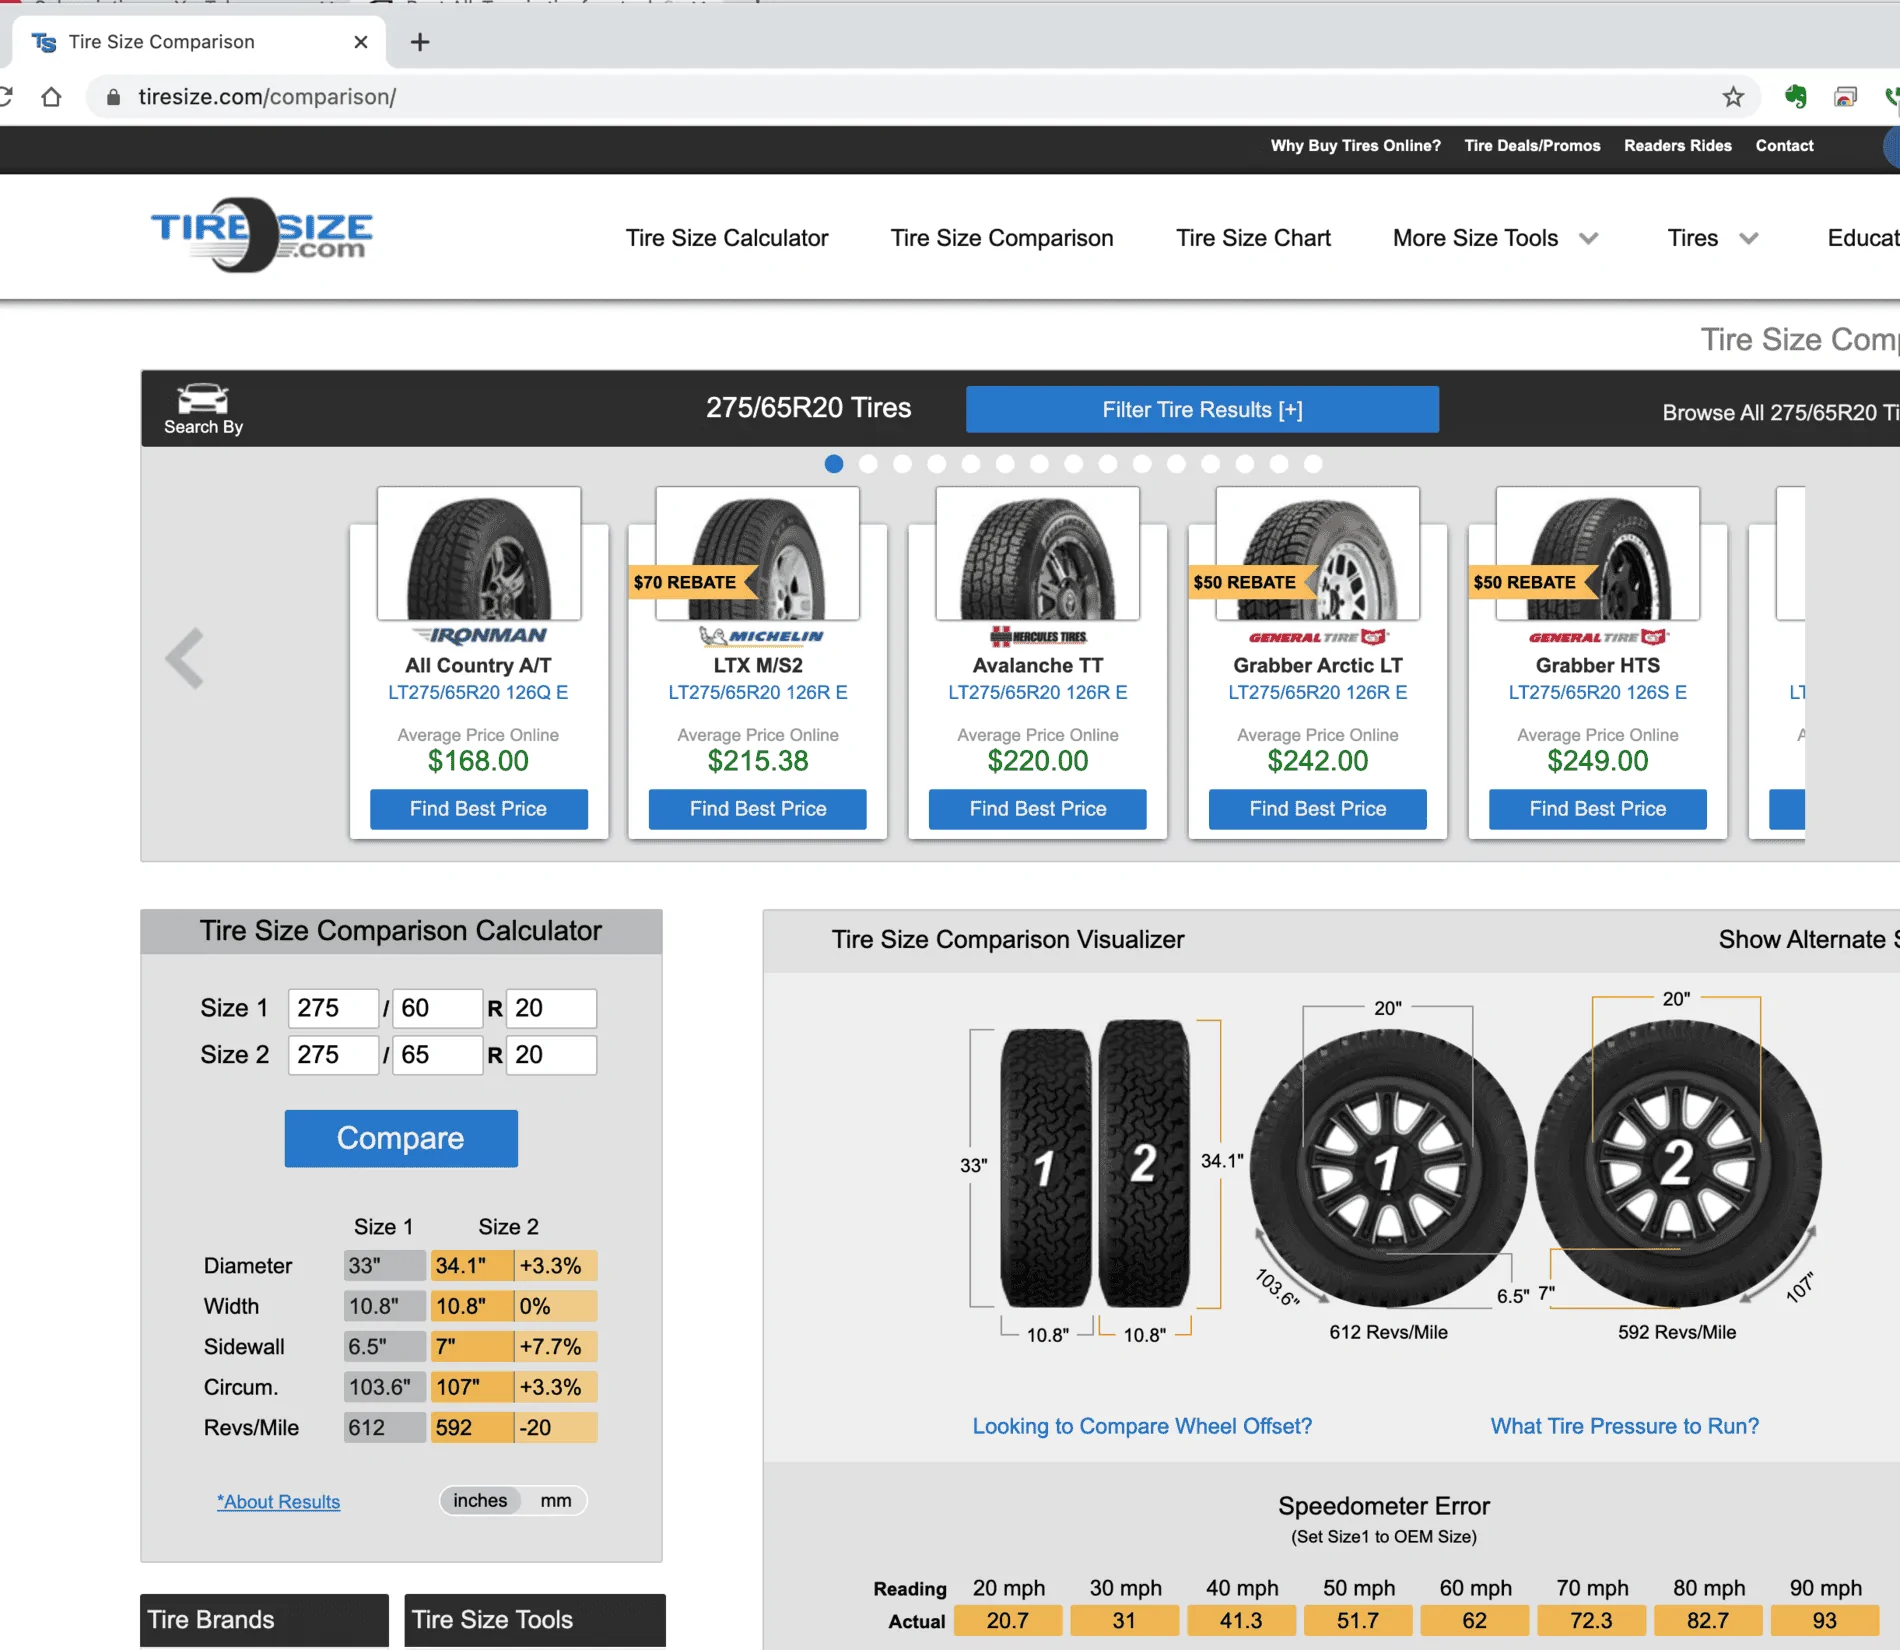
Task: Click Size 1 width field 275
Action: (x=333, y=1008)
